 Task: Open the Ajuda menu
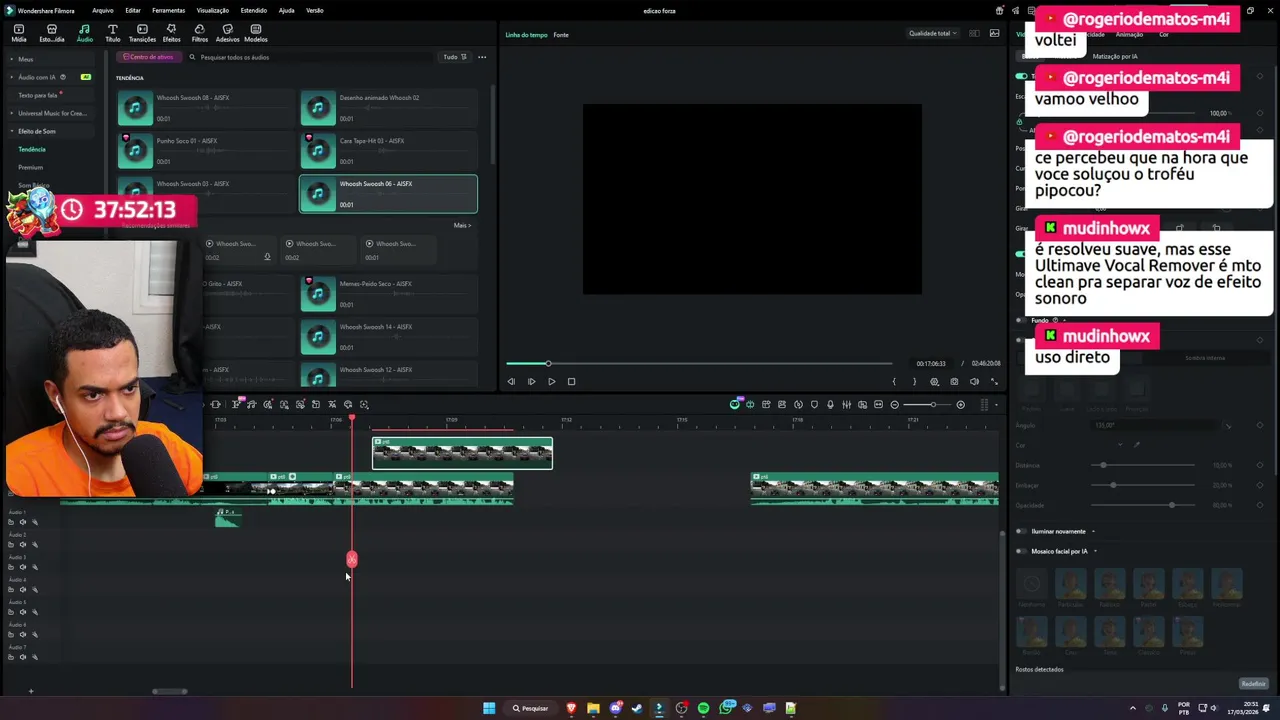[x=286, y=10]
